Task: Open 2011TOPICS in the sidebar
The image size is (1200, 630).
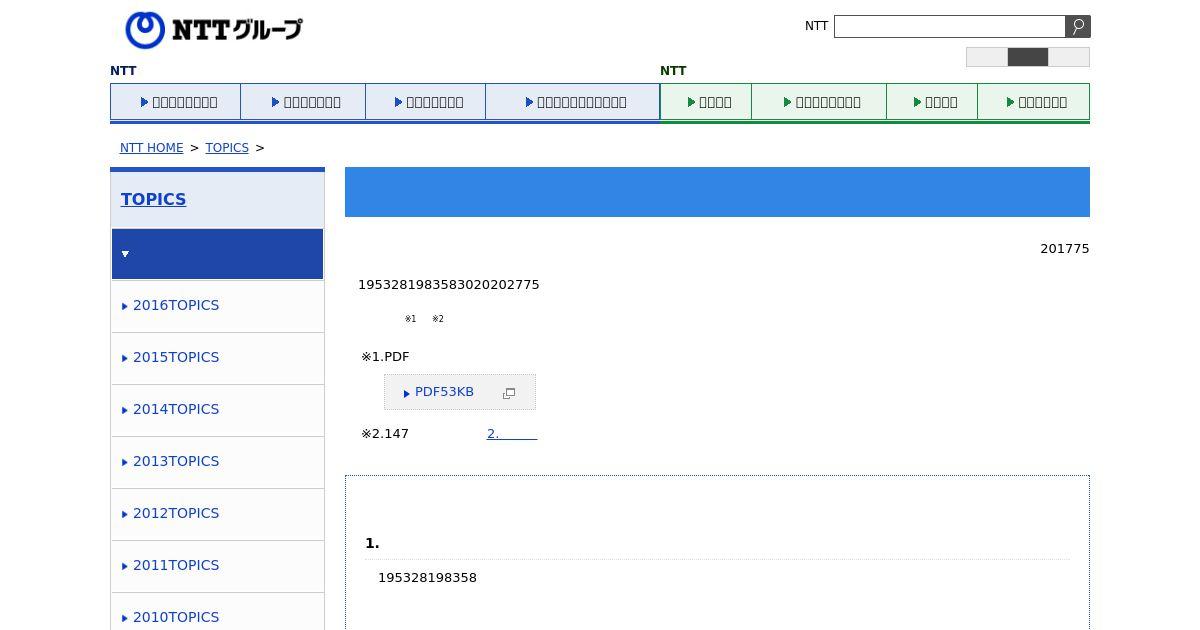Action: (x=176, y=565)
